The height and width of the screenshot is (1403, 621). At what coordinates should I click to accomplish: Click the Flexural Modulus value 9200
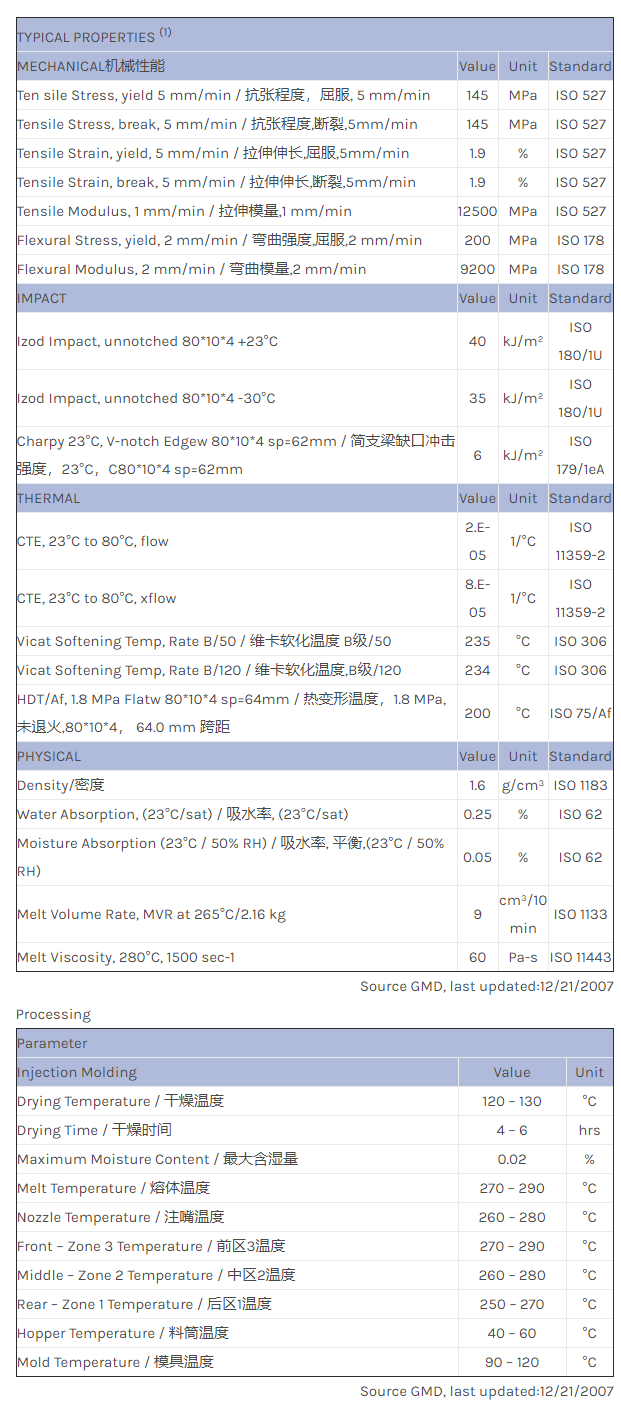click(x=477, y=269)
